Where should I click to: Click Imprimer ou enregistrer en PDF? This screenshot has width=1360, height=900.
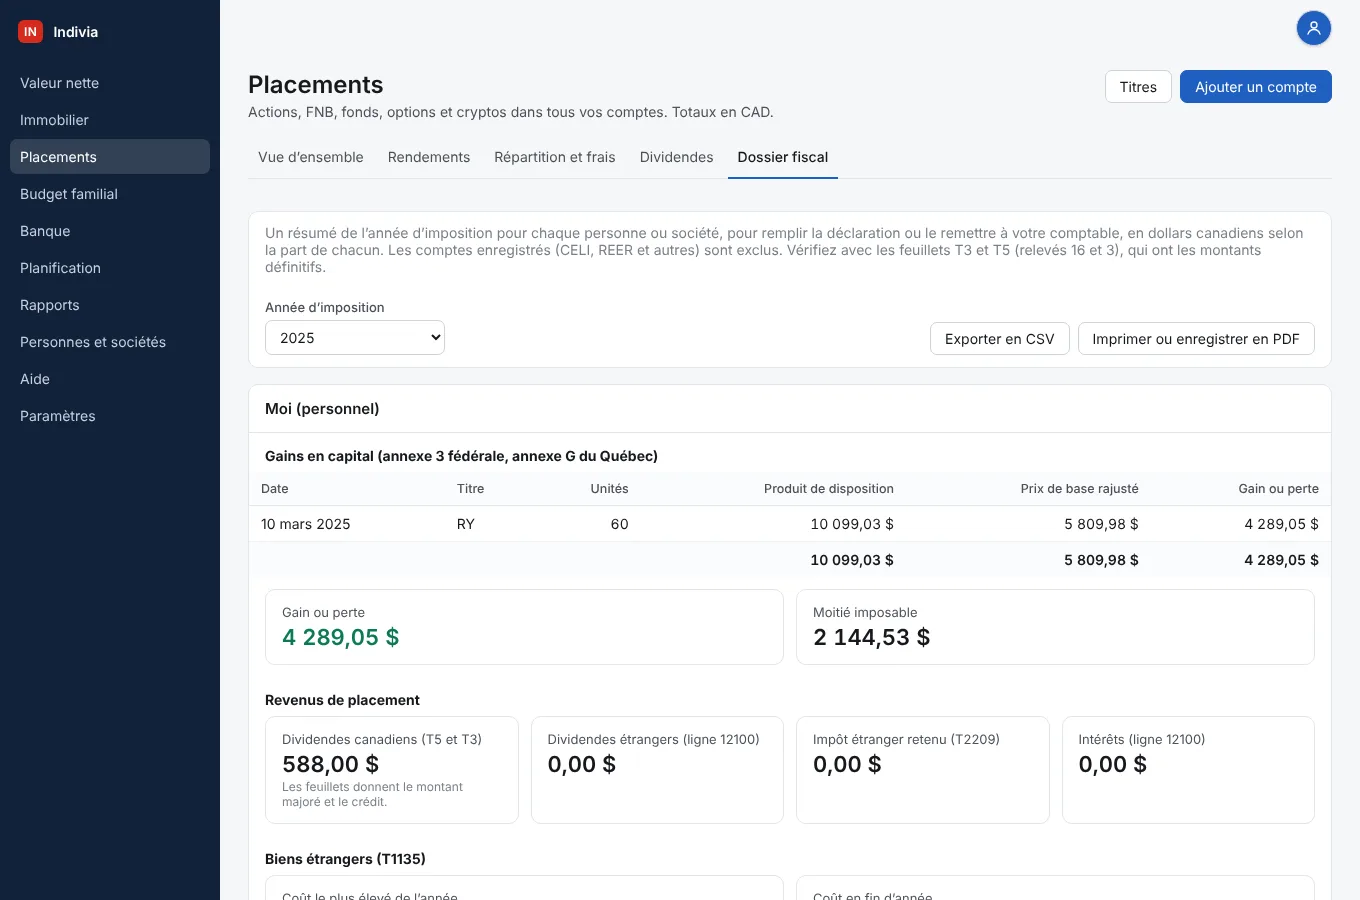(1196, 339)
